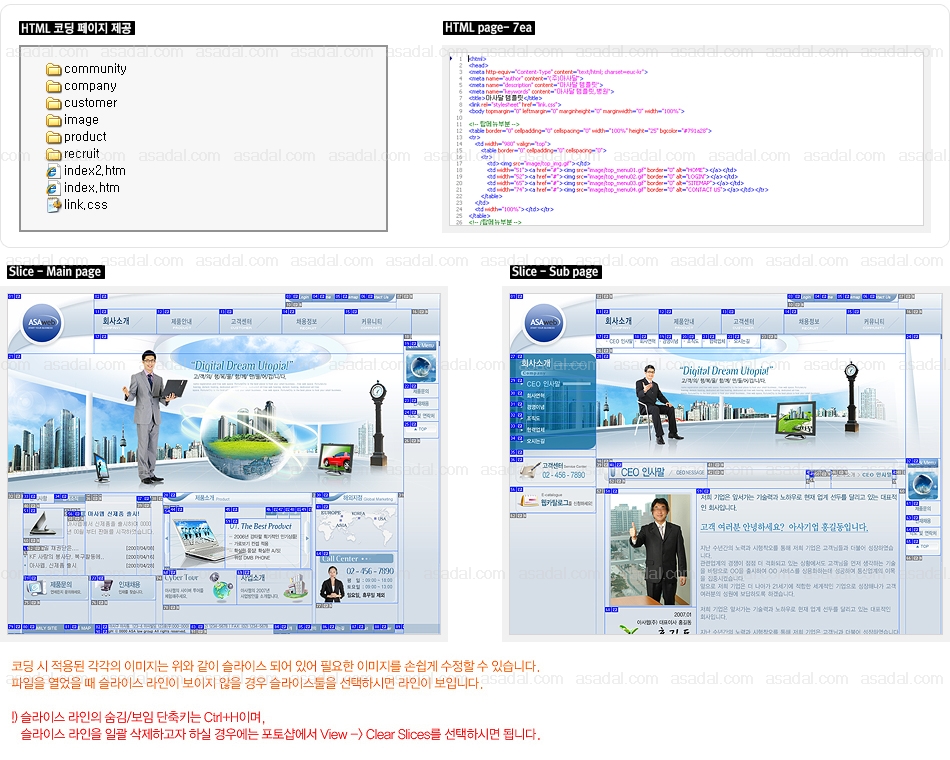Click the 제품문의 monitor icon on Main page
950x760 pixels.
pos(35,587)
